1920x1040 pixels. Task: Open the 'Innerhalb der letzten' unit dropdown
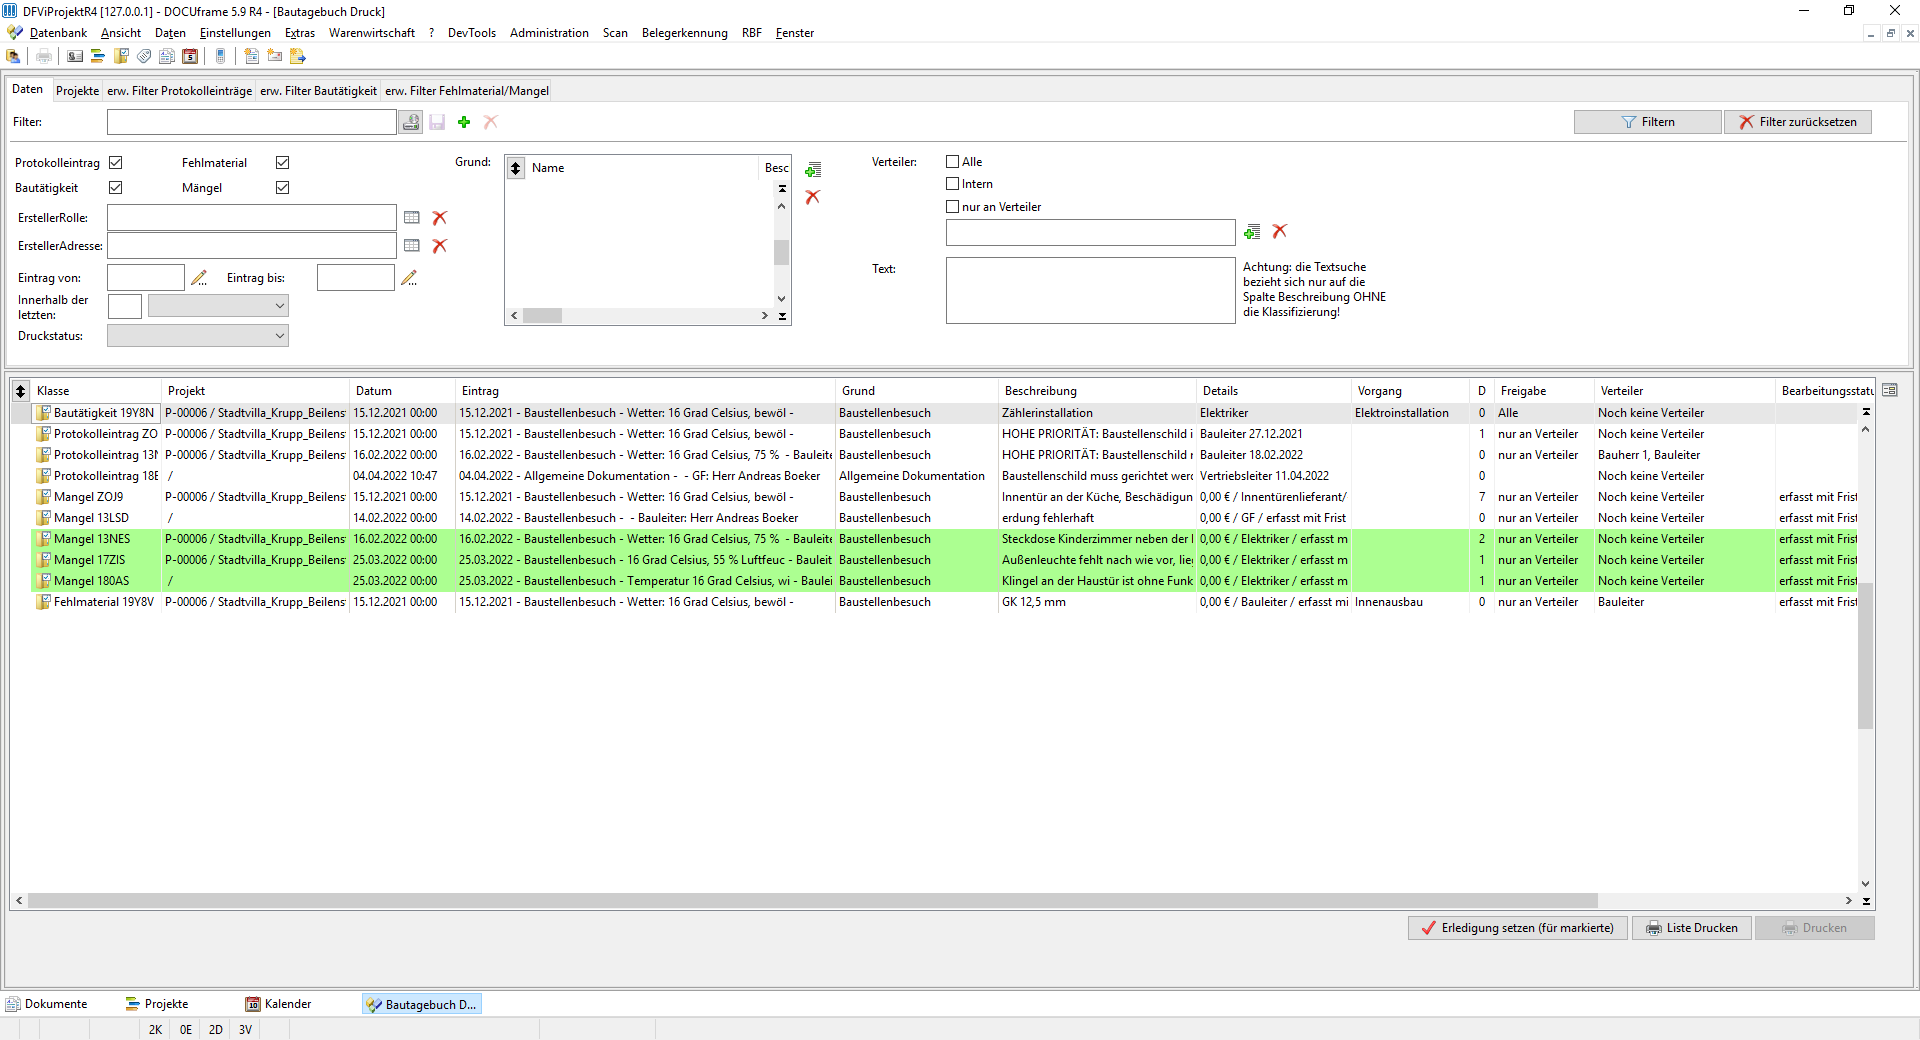click(218, 306)
